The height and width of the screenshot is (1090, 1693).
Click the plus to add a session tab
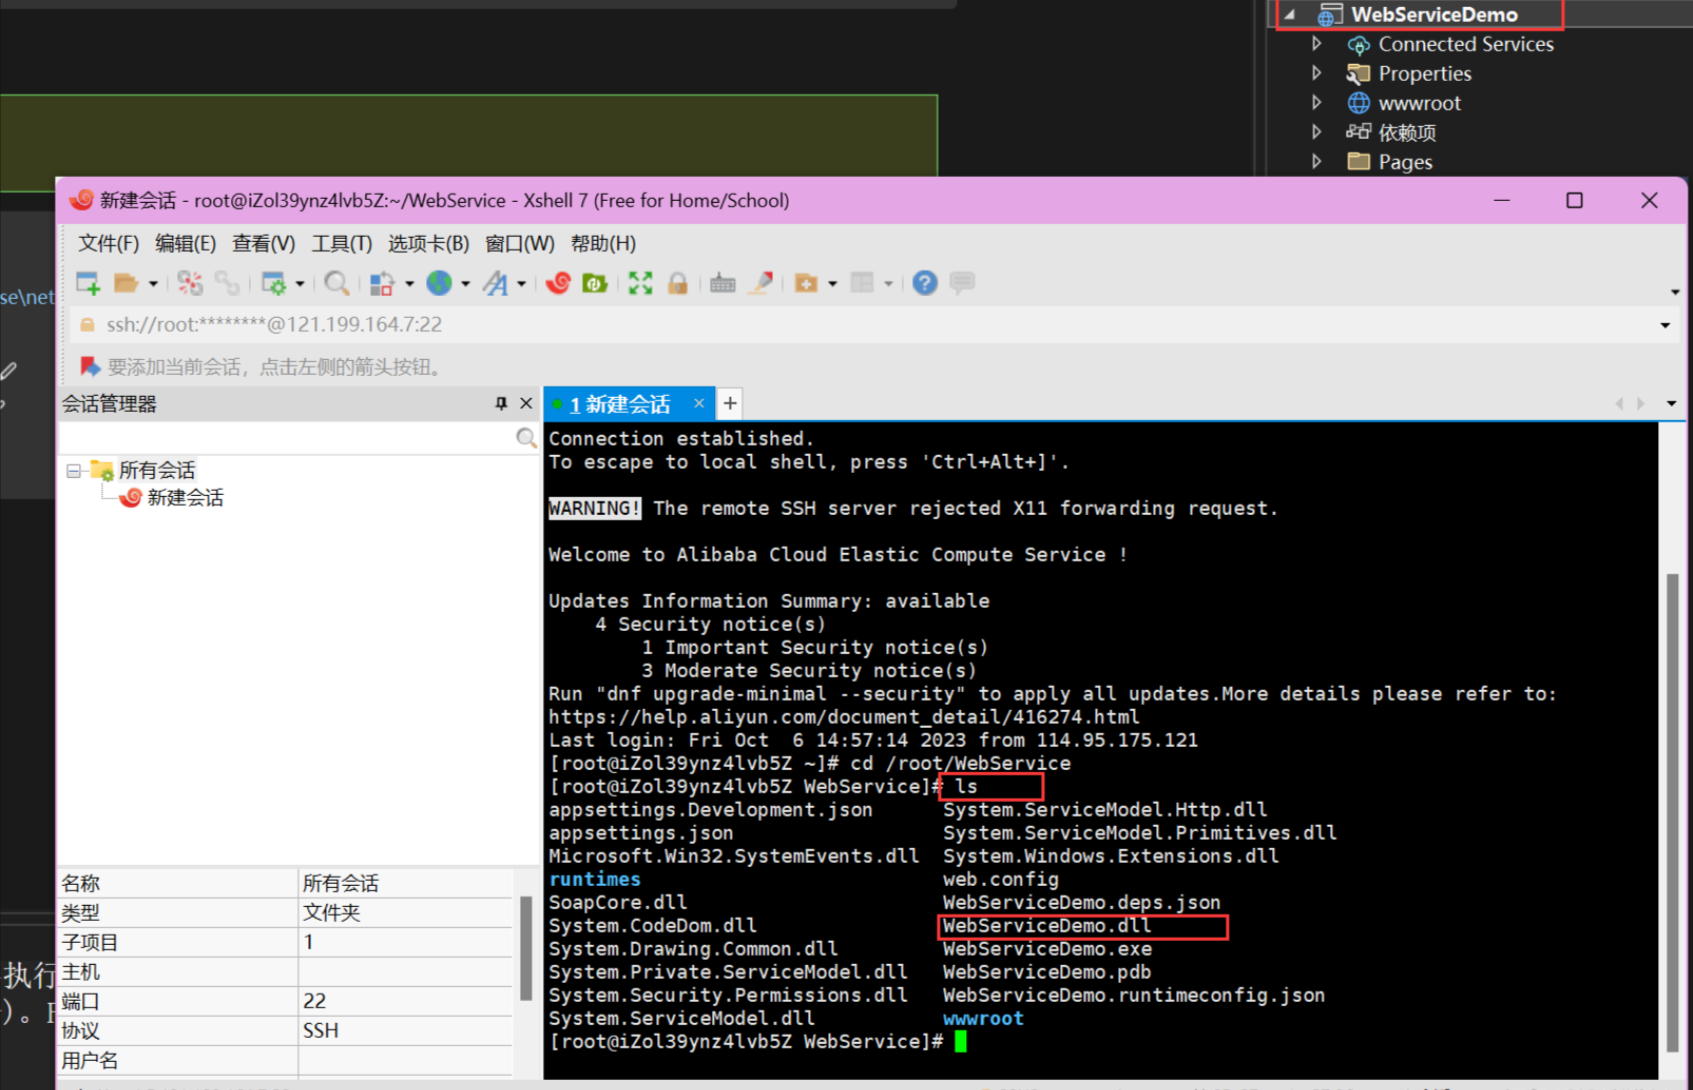click(x=730, y=403)
